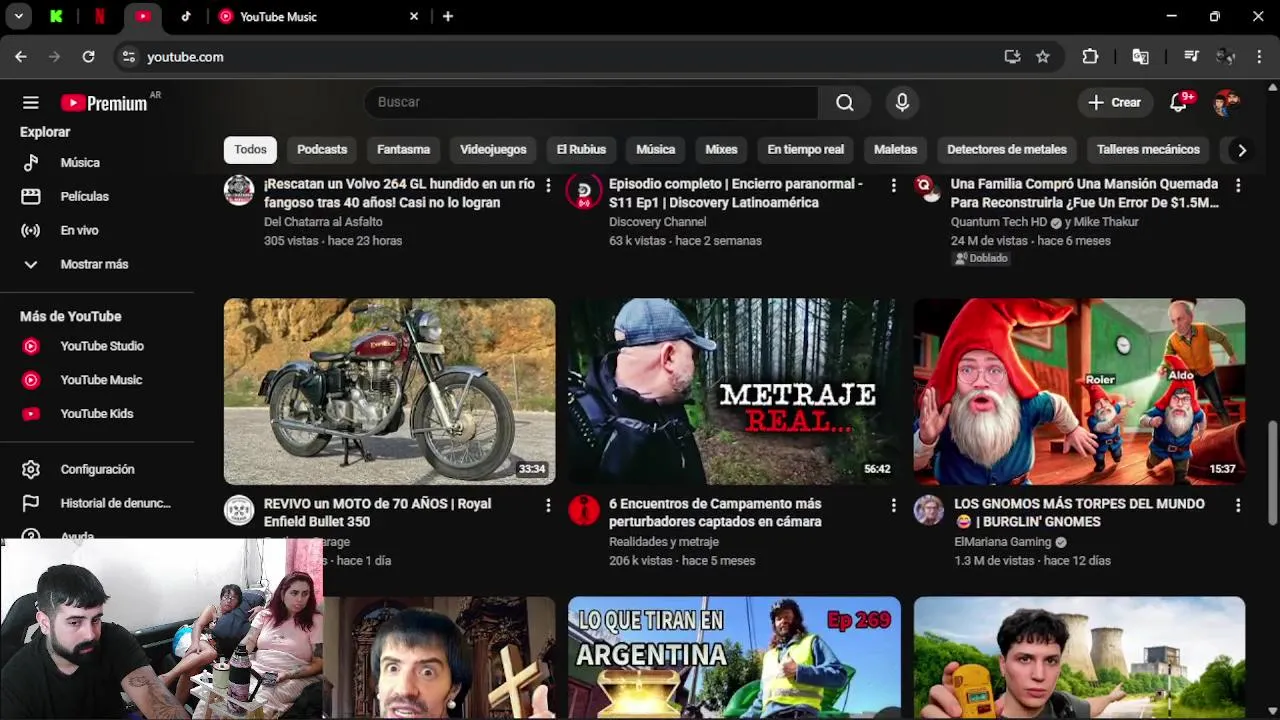Open Discovery Channel avatar
This screenshot has width=1280, height=720.
point(584,190)
